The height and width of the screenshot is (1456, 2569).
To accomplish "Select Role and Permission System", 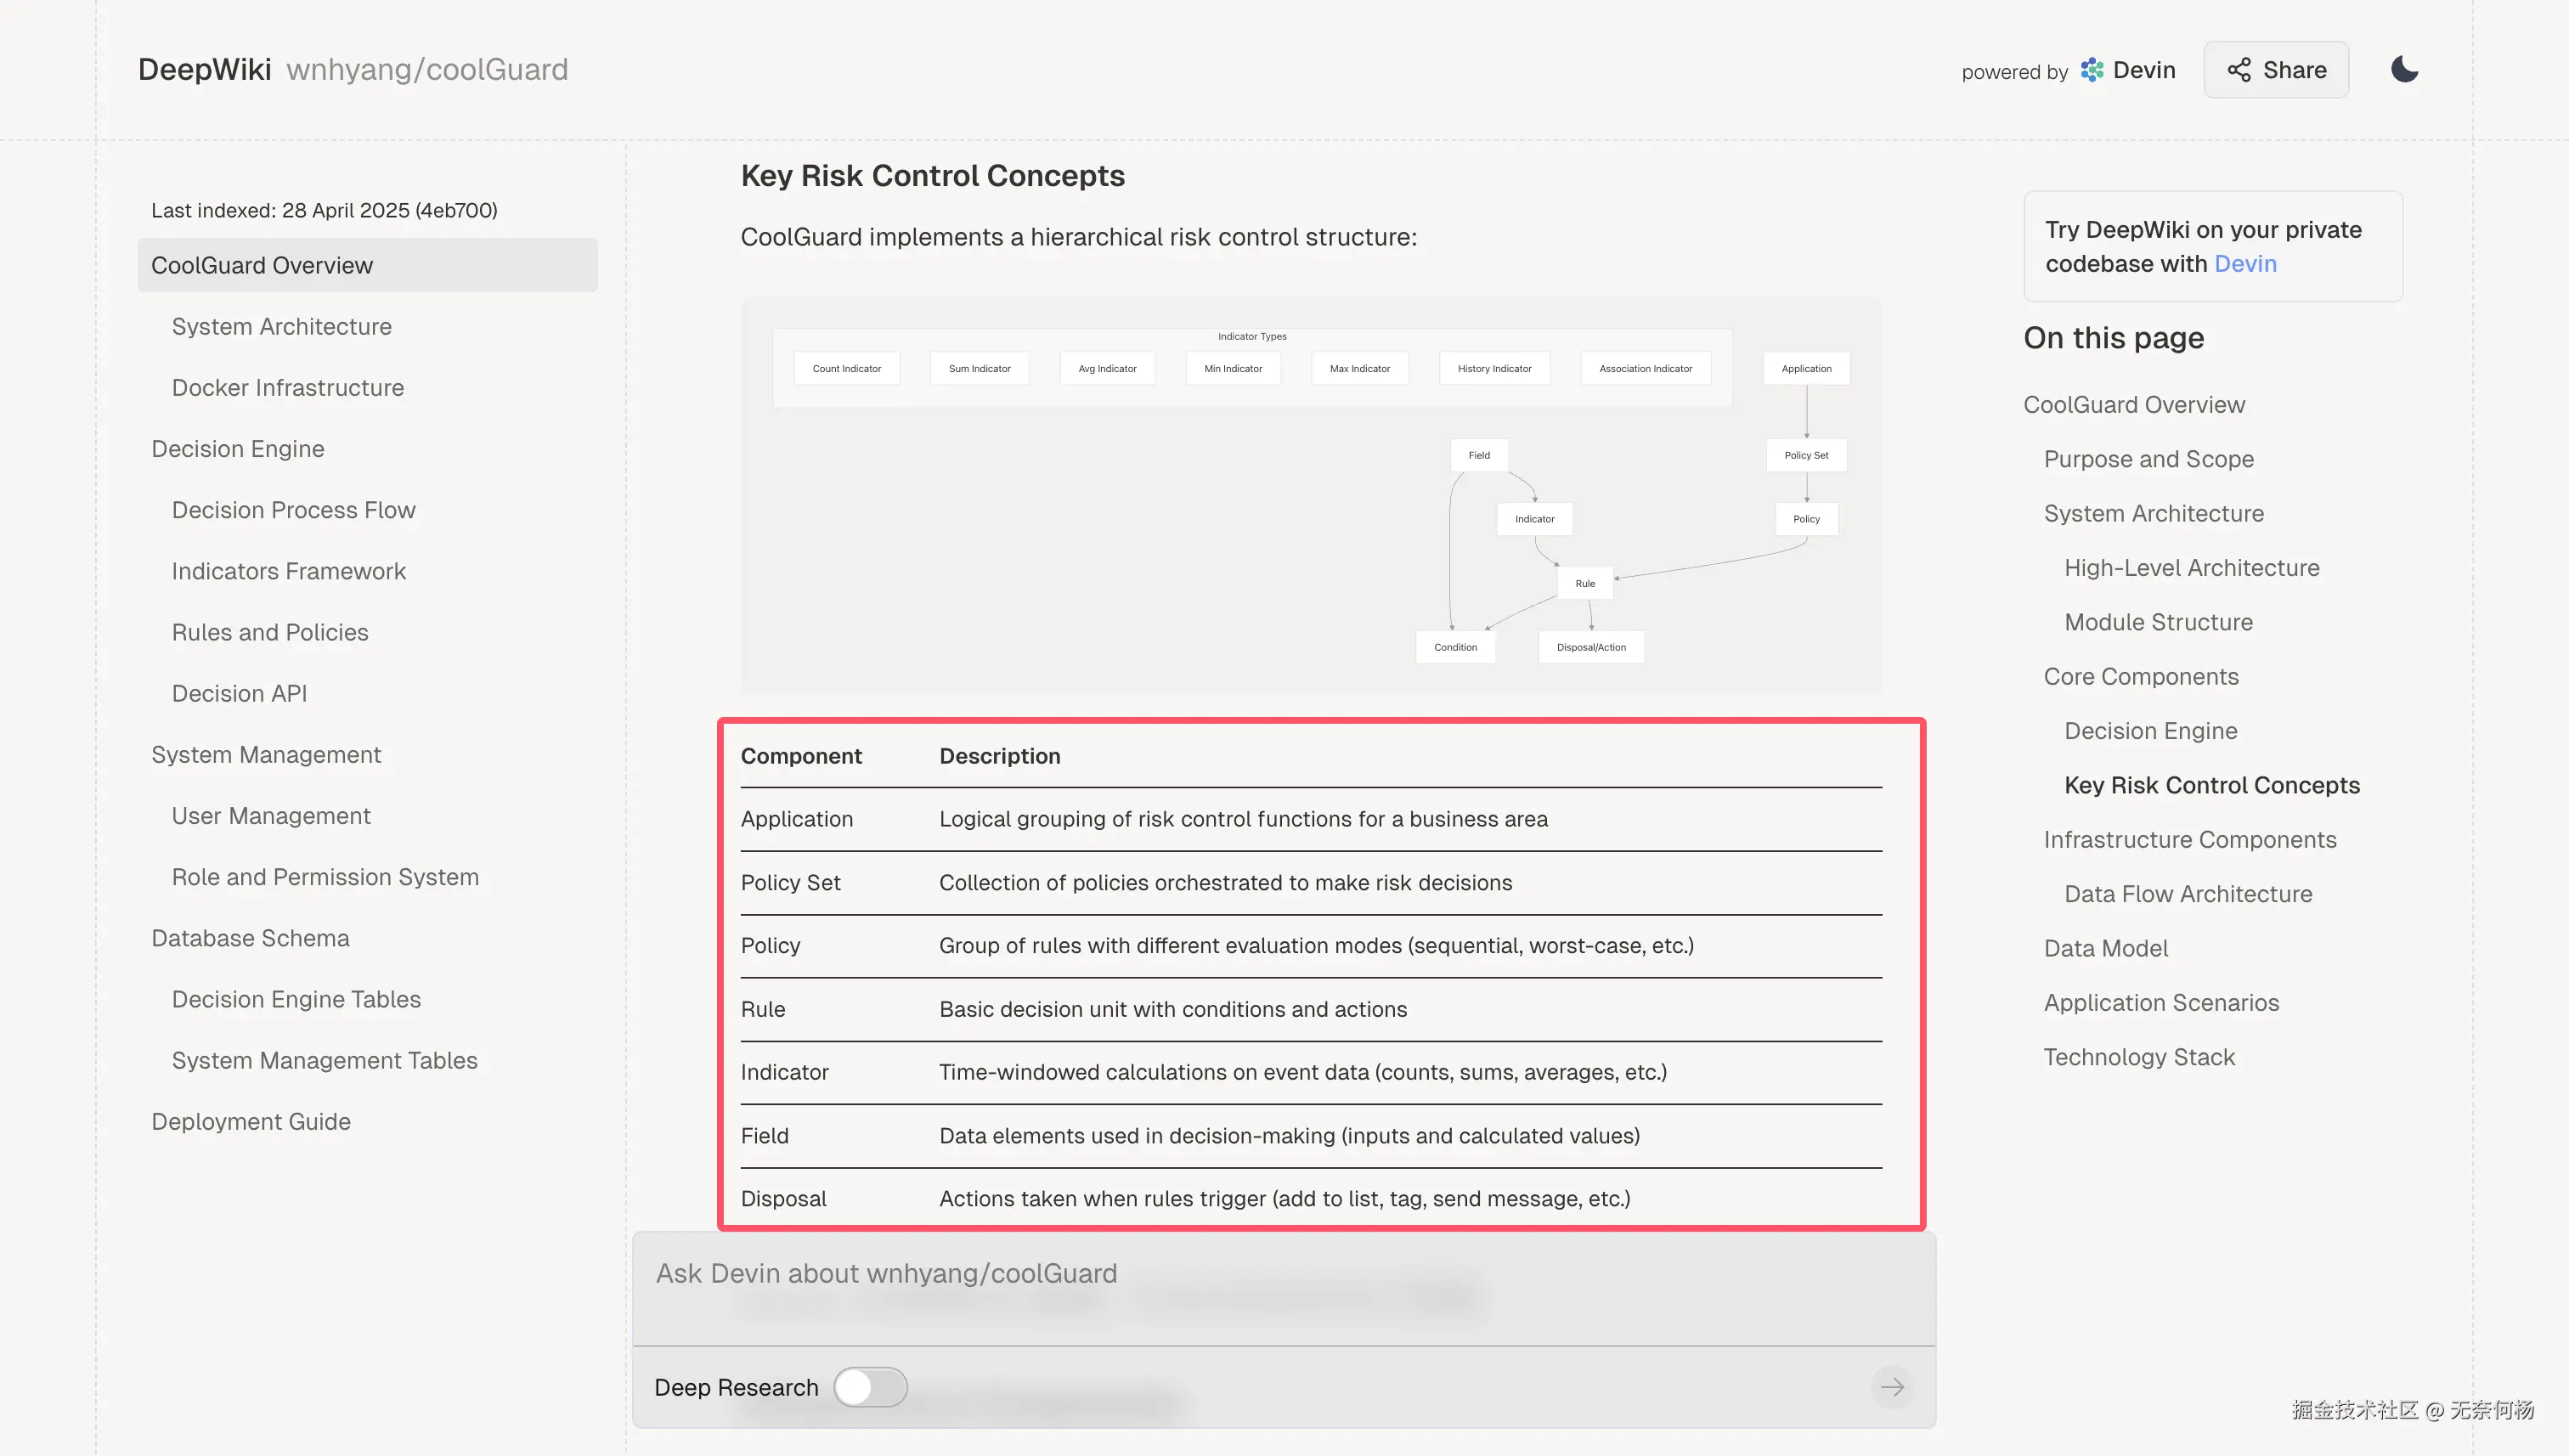I will (x=324, y=877).
